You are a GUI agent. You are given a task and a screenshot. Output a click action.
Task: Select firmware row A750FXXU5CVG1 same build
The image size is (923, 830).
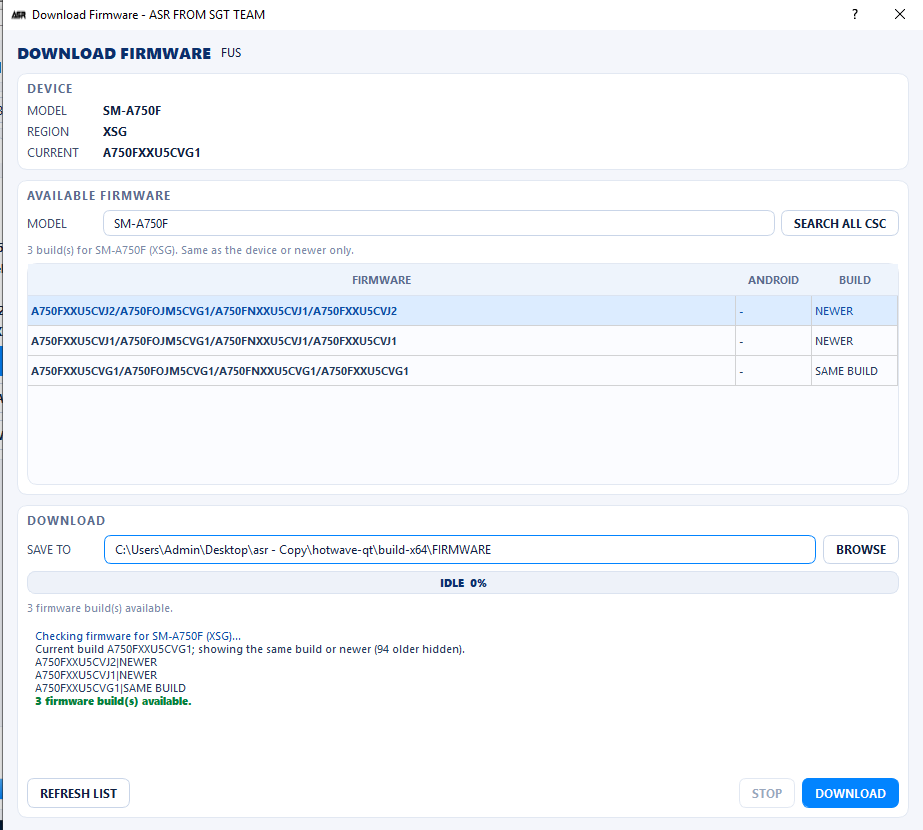coord(462,371)
